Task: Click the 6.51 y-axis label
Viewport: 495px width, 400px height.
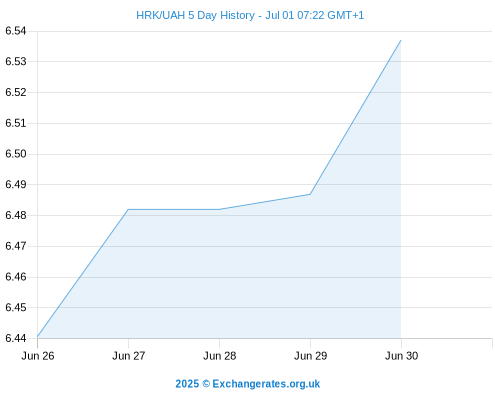Action: click(16, 123)
